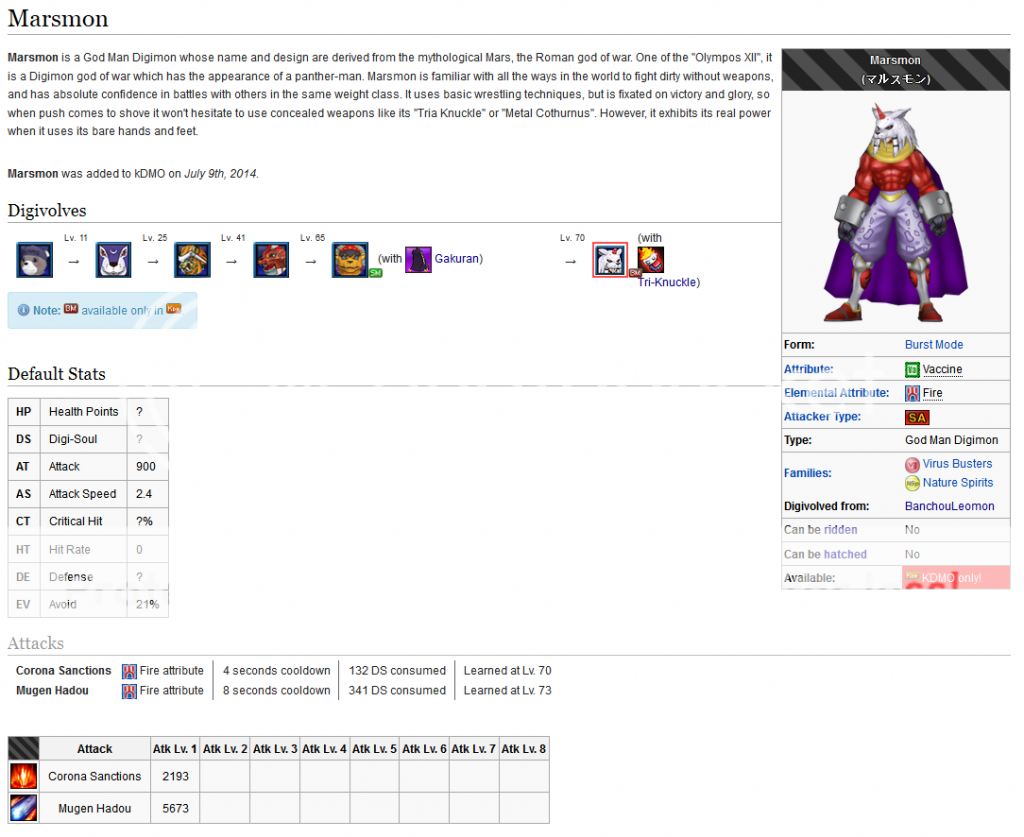Viewport: 1024px width, 837px height.
Task: Click the Lv. 11 Digimon icon in chain
Action: (113, 260)
